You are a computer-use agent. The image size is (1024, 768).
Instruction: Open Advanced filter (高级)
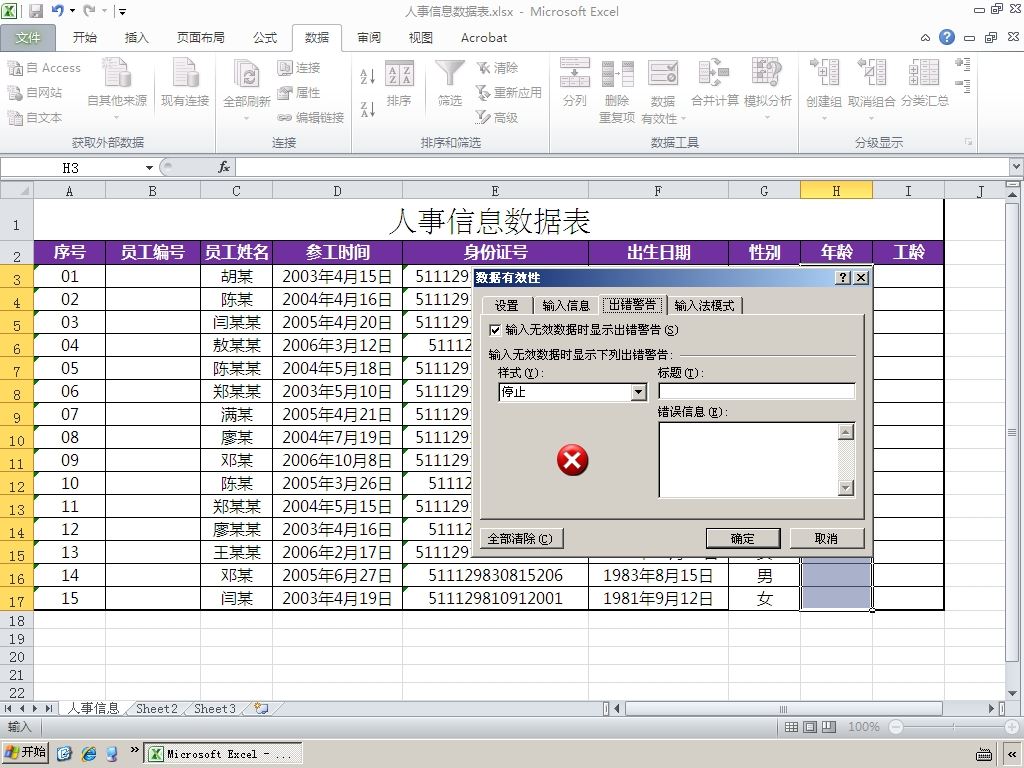click(x=498, y=118)
